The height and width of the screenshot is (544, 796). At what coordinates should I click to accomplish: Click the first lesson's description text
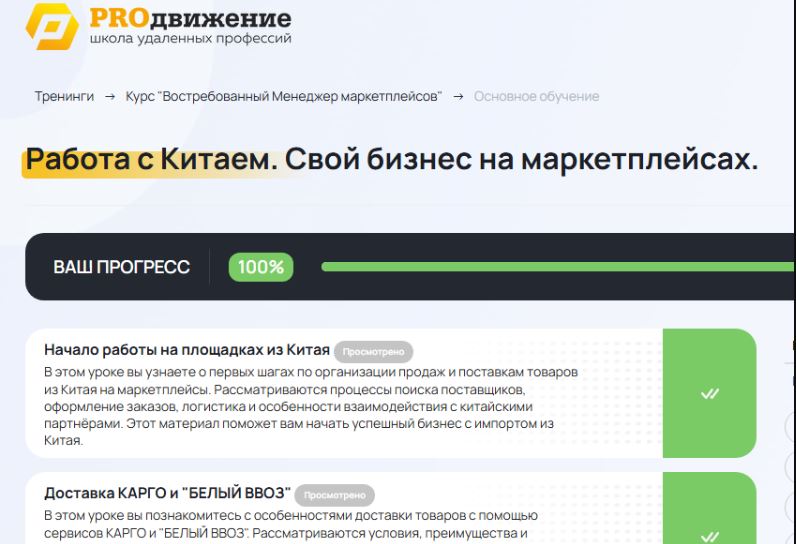[x=310, y=405]
